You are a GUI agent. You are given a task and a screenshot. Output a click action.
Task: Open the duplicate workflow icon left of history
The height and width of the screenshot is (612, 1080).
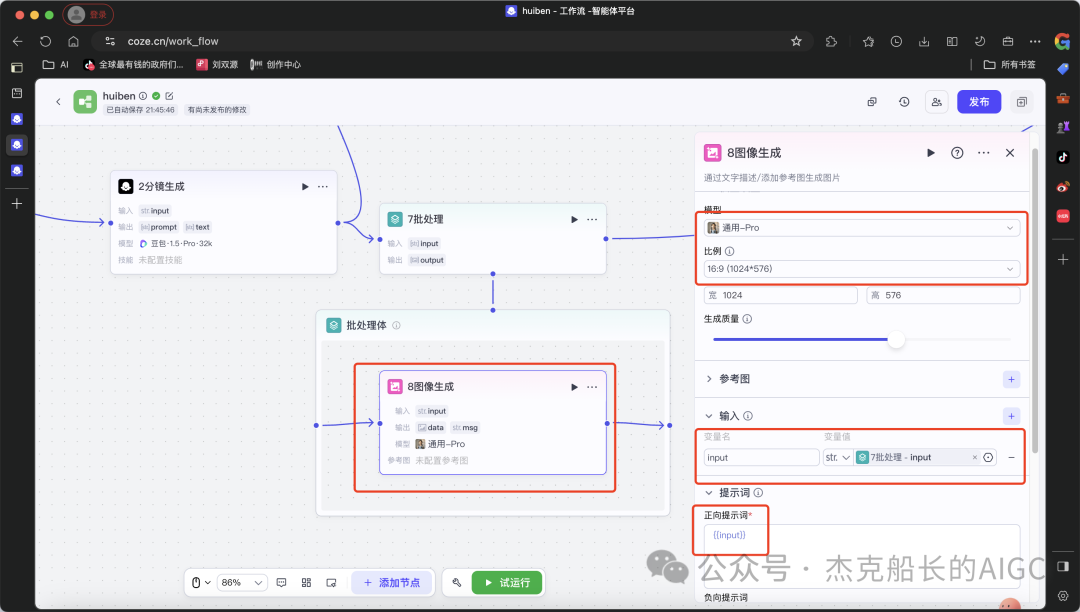point(872,102)
